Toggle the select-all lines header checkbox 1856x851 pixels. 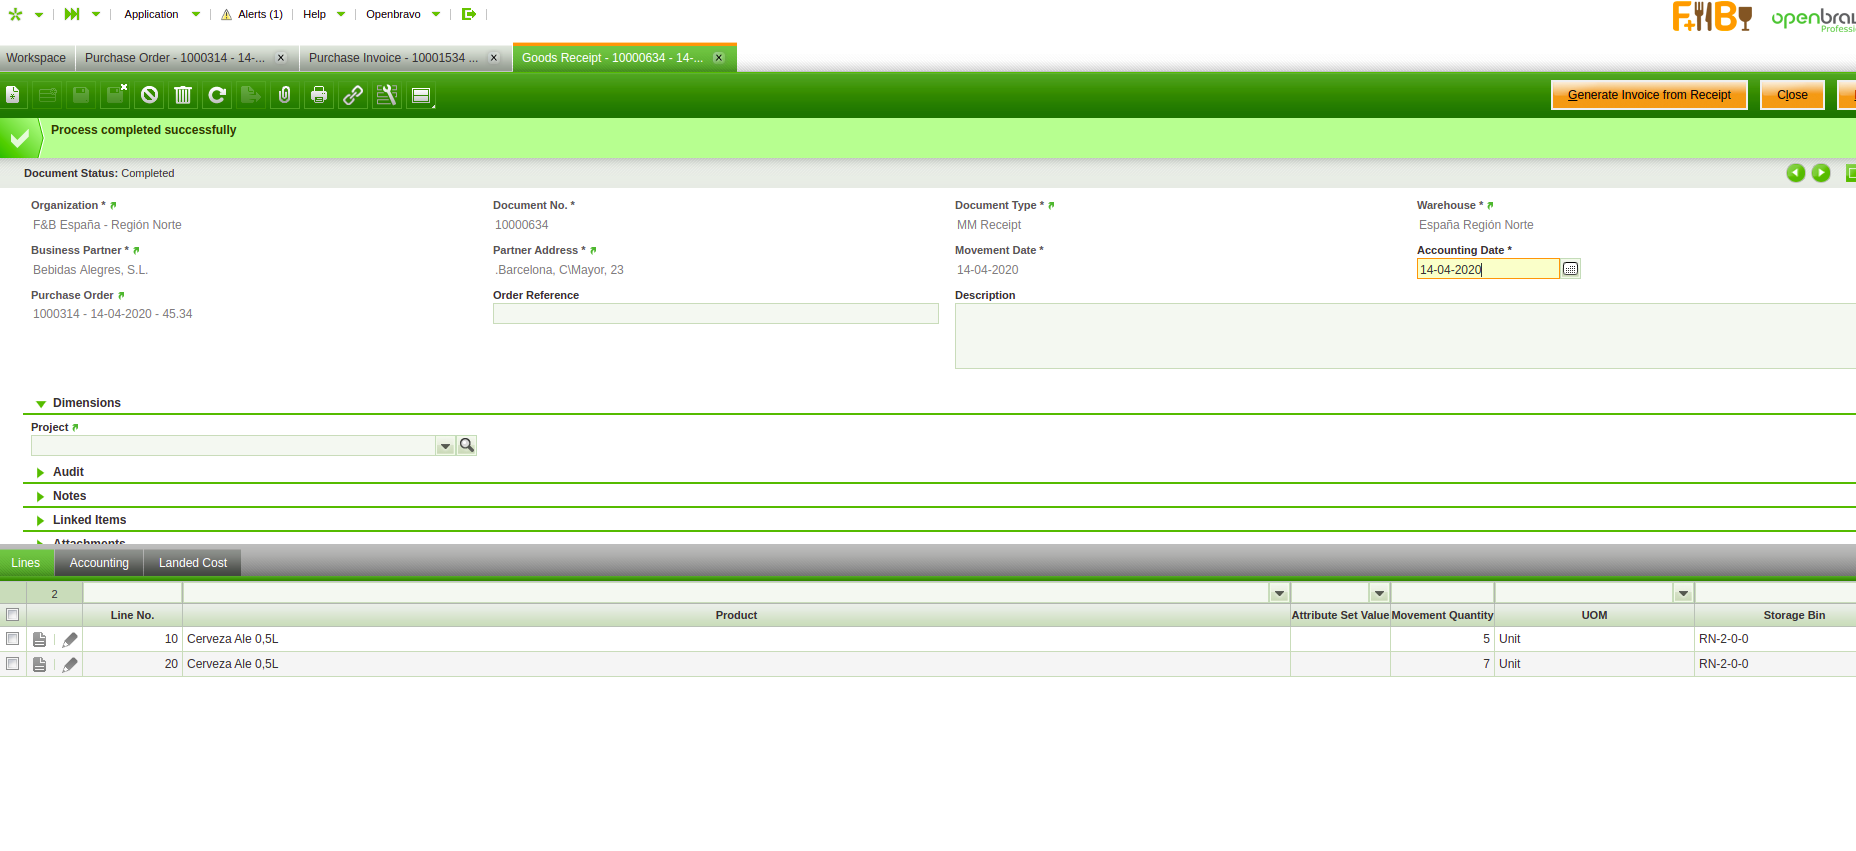point(13,615)
